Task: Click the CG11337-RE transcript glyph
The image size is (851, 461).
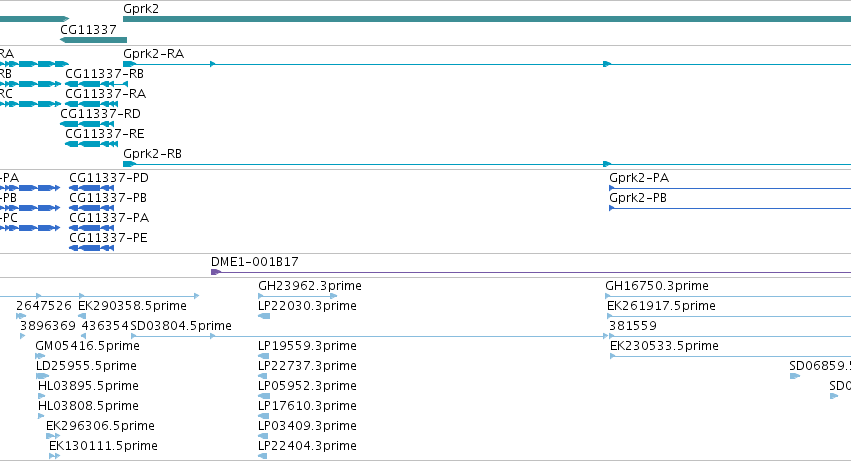Action: pyautogui.click(x=91, y=144)
